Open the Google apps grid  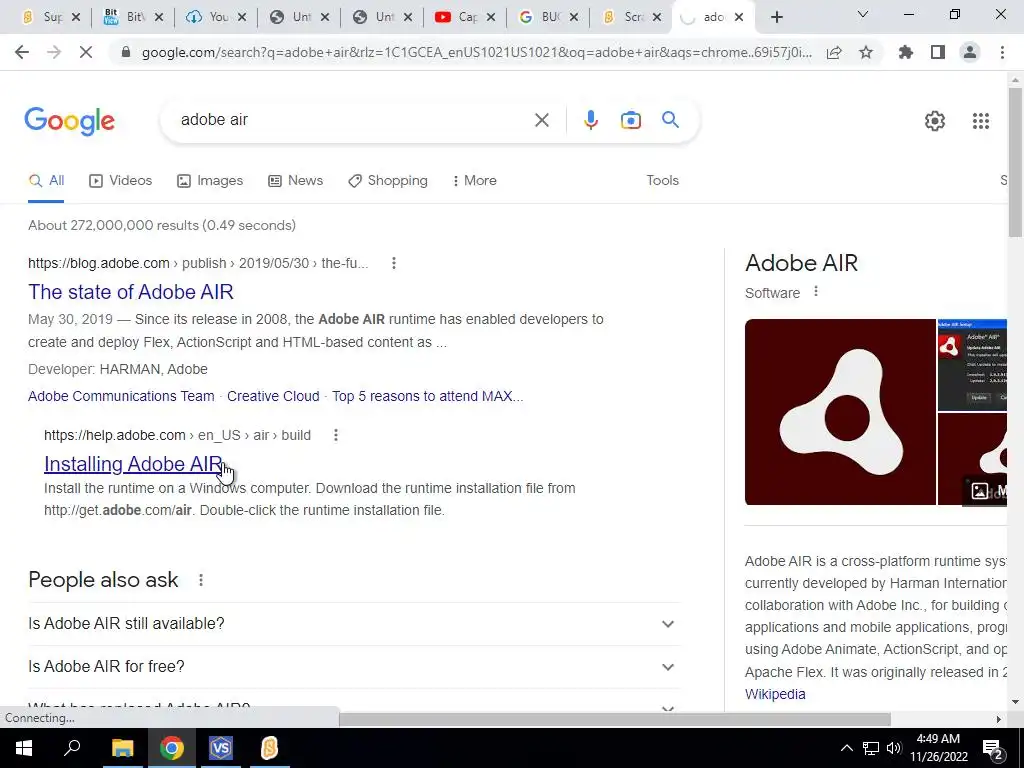click(980, 121)
